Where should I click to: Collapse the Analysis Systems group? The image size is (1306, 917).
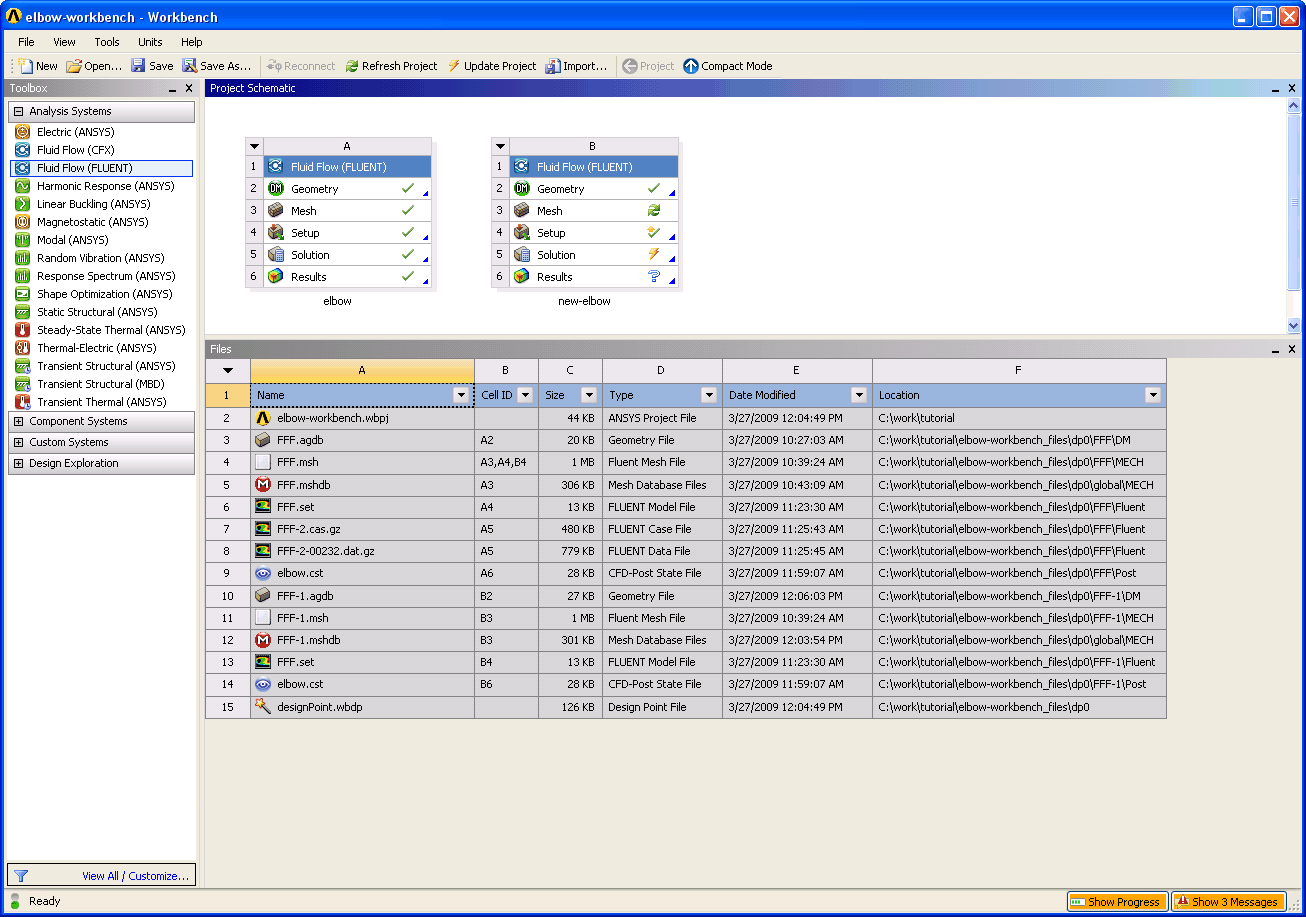[x=18, y=111]
